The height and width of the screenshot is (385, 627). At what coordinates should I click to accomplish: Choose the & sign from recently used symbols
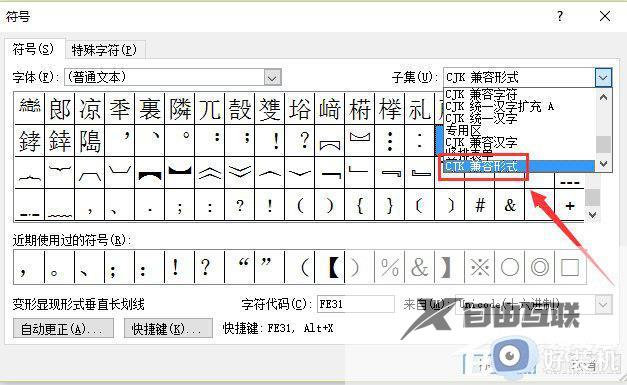[420, 267]
